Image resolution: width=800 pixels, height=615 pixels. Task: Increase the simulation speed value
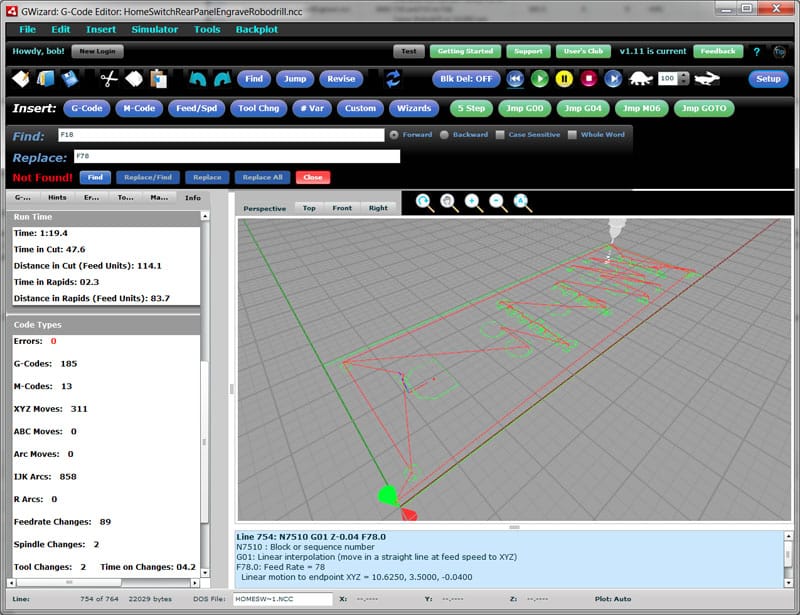coord(683,74)
